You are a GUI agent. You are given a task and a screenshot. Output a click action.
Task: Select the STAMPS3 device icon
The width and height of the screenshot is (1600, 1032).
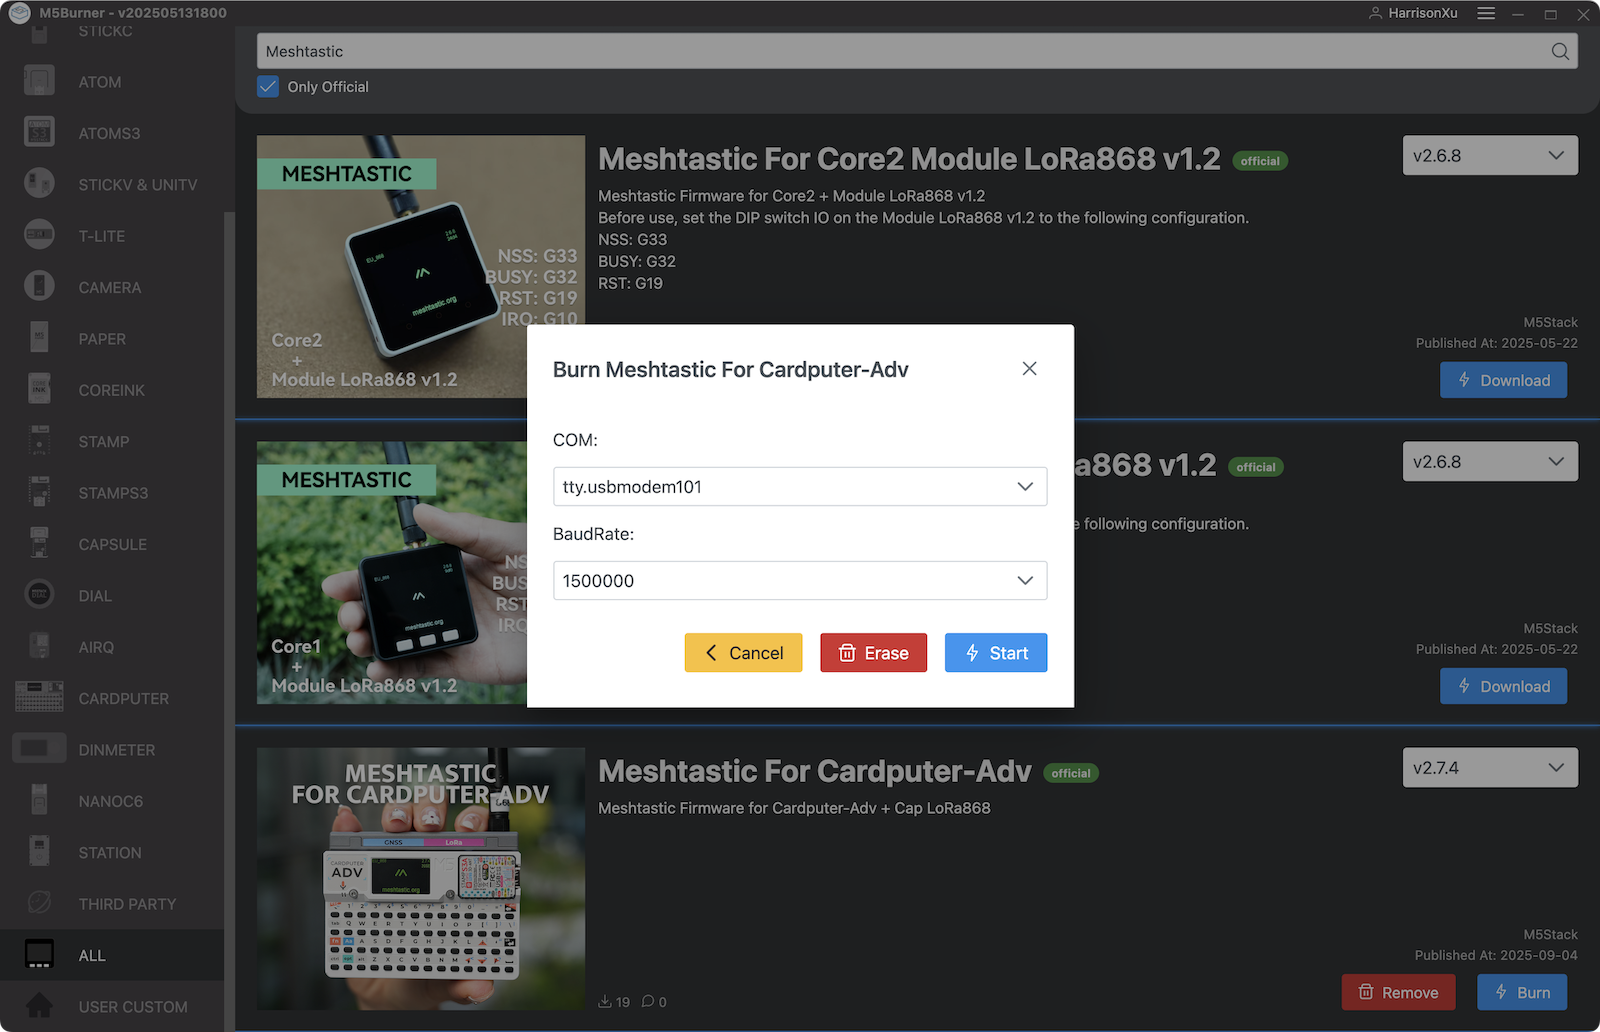point(39,493)
